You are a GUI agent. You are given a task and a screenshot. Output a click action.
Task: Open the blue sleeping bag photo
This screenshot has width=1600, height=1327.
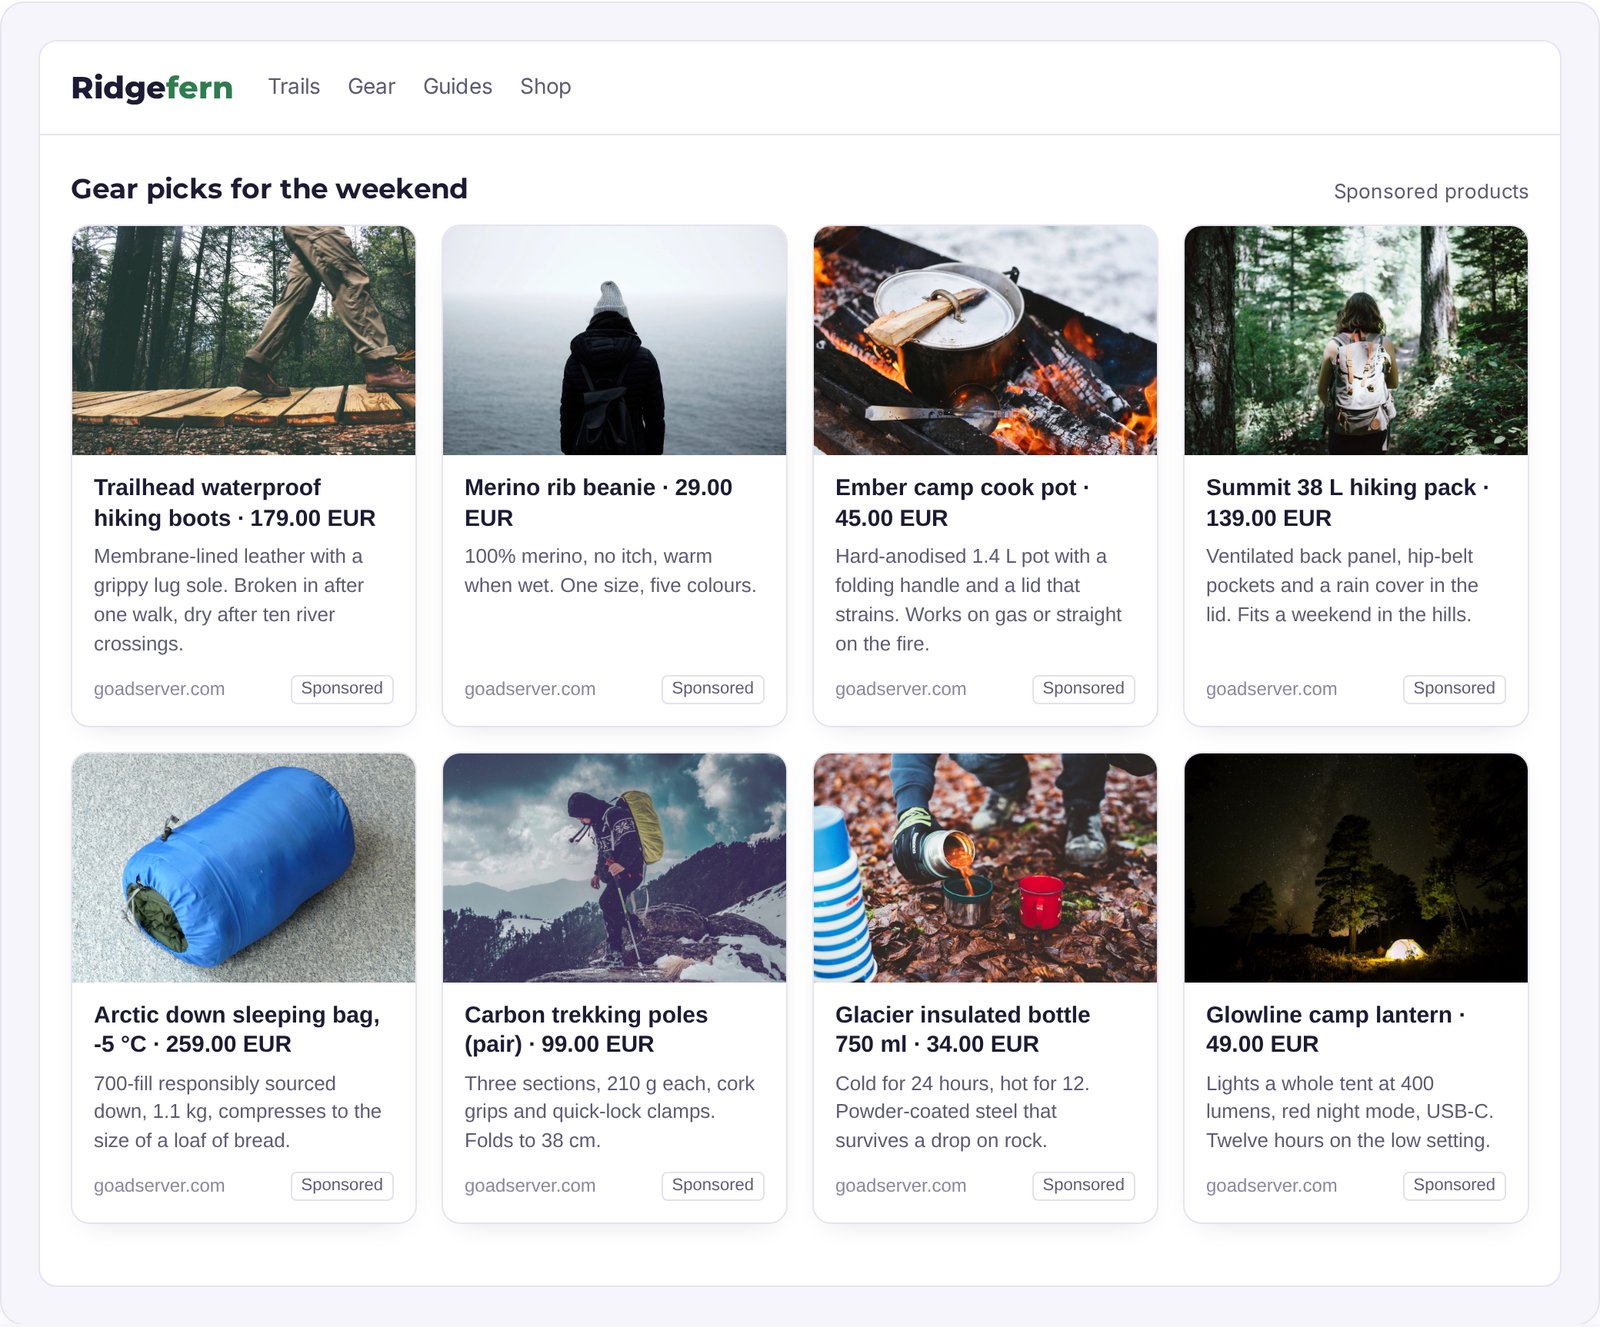pos(244,868)
